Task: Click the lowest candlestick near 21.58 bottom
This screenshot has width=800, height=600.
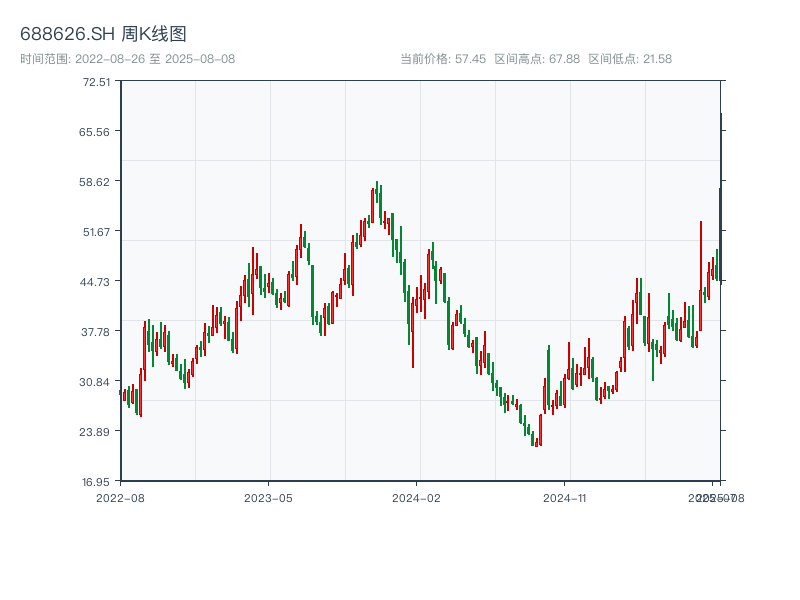Action: tap(537, 442)
